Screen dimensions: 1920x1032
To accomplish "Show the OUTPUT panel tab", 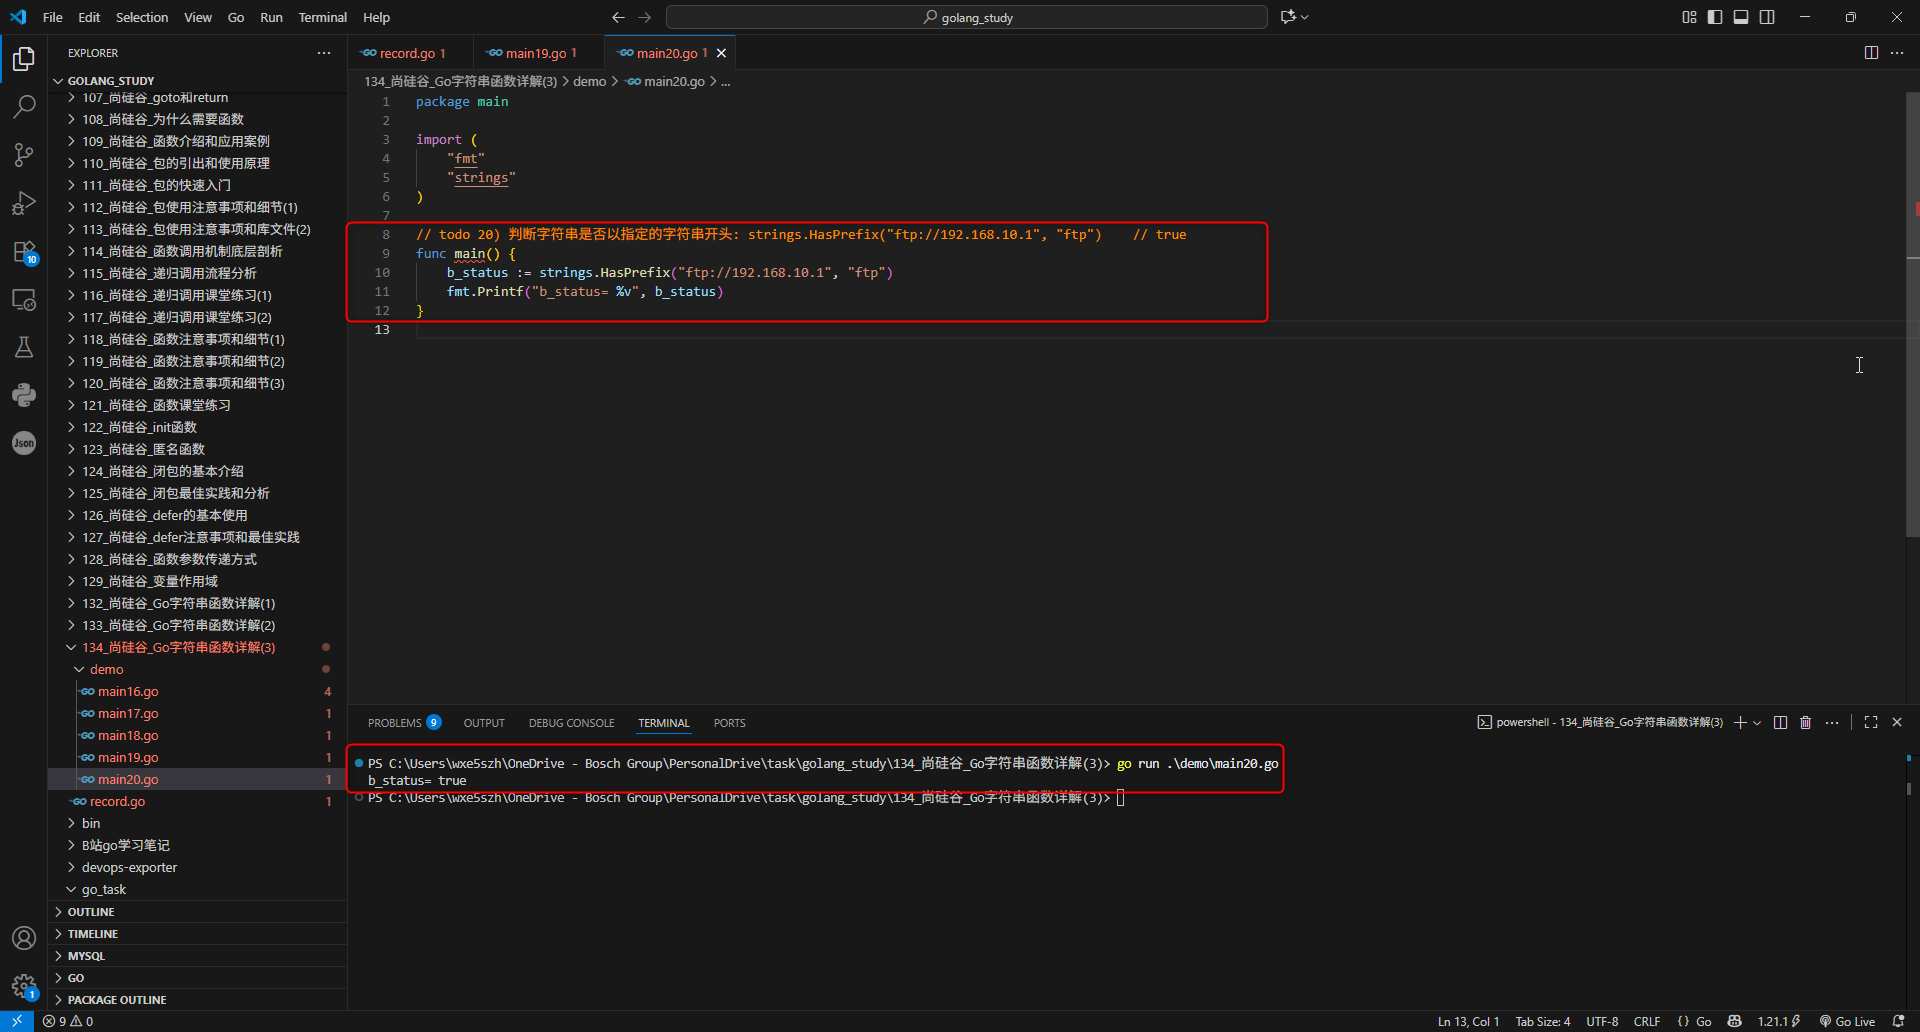I will tap(484, 723).
